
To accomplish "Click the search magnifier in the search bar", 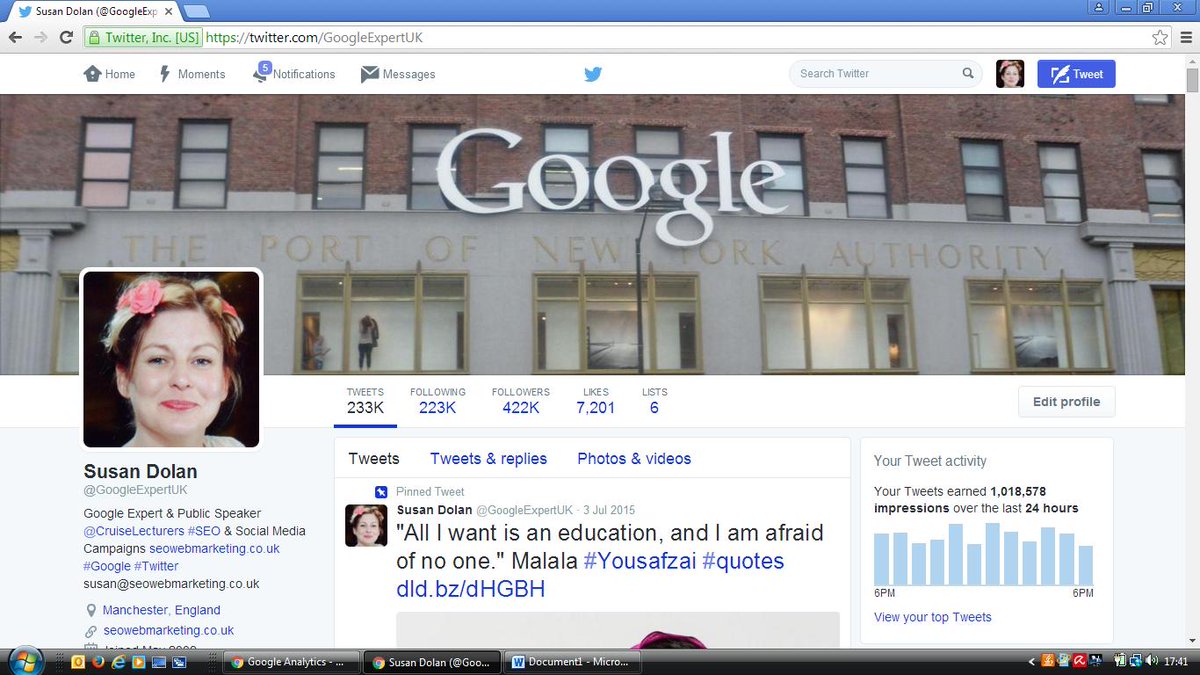I will pos(967,73).
